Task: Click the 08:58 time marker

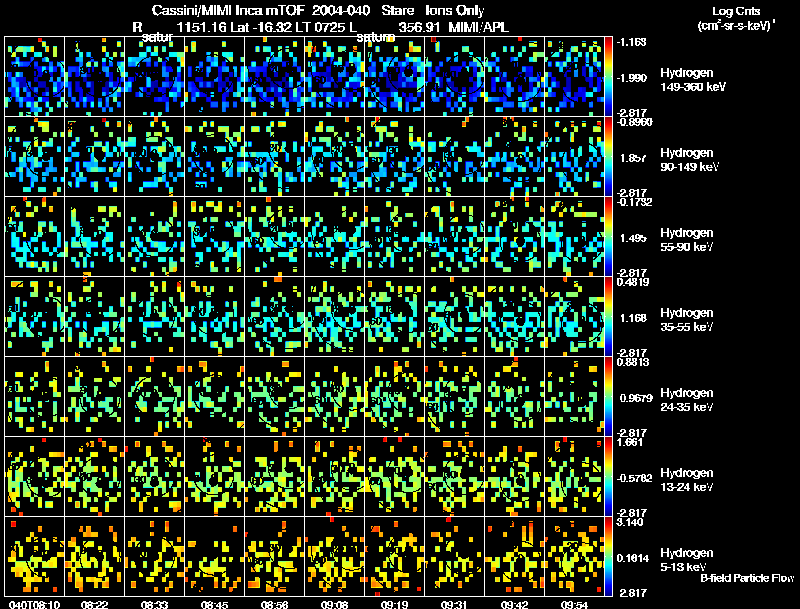Action: click(274, 604)
